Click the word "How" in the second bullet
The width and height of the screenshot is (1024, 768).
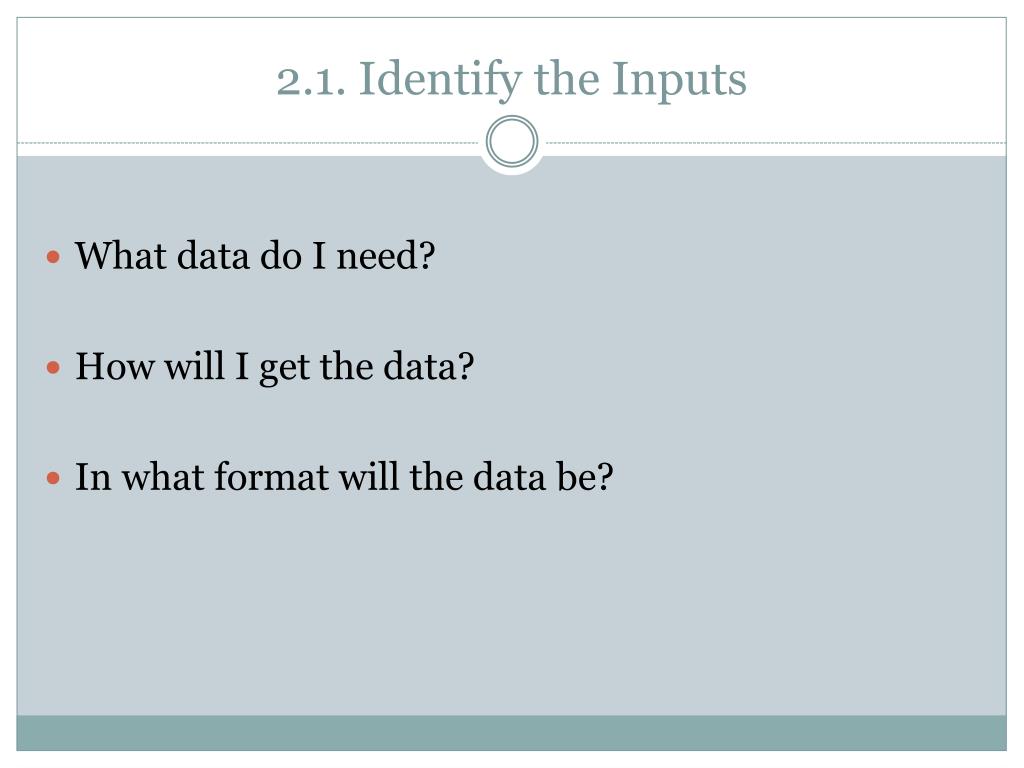tap(114, 366)
